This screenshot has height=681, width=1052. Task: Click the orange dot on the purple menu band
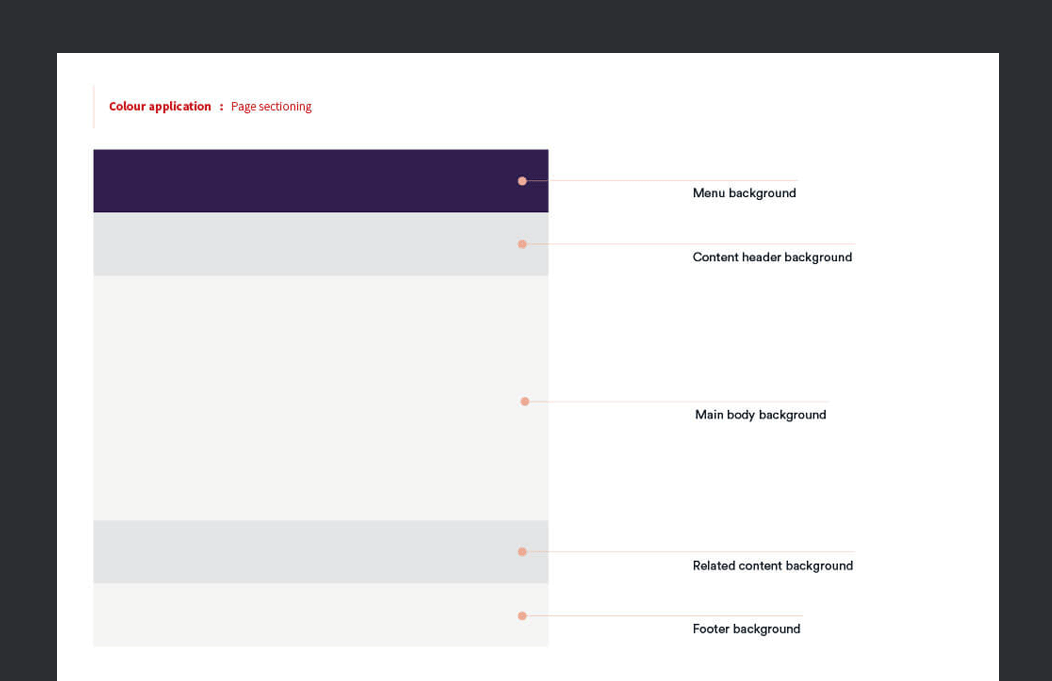(522, 181)
